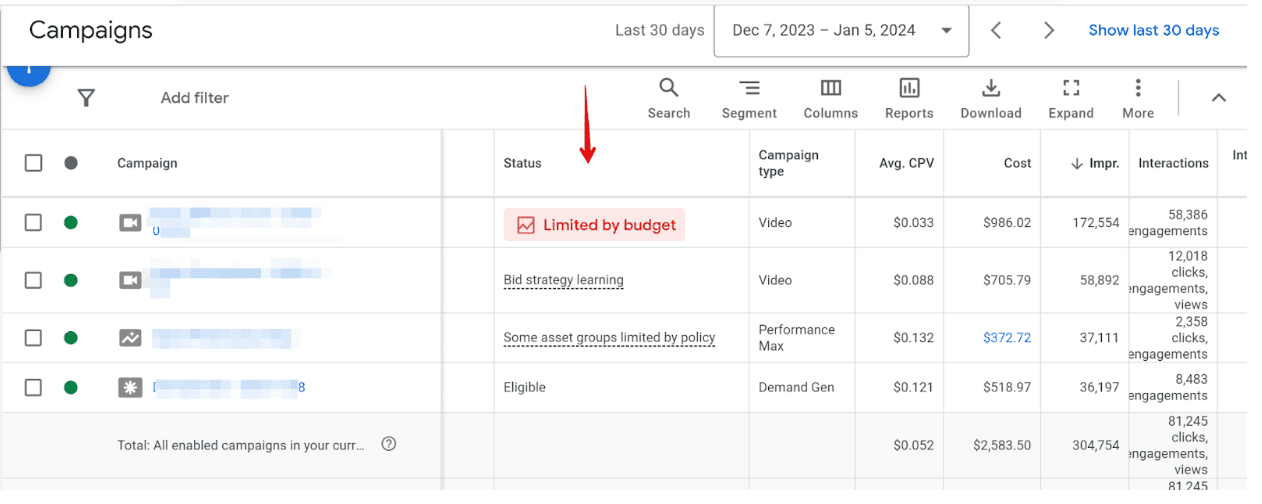Click the Limited by budget status badge
Screen dimensions: 1262x504
595,225
